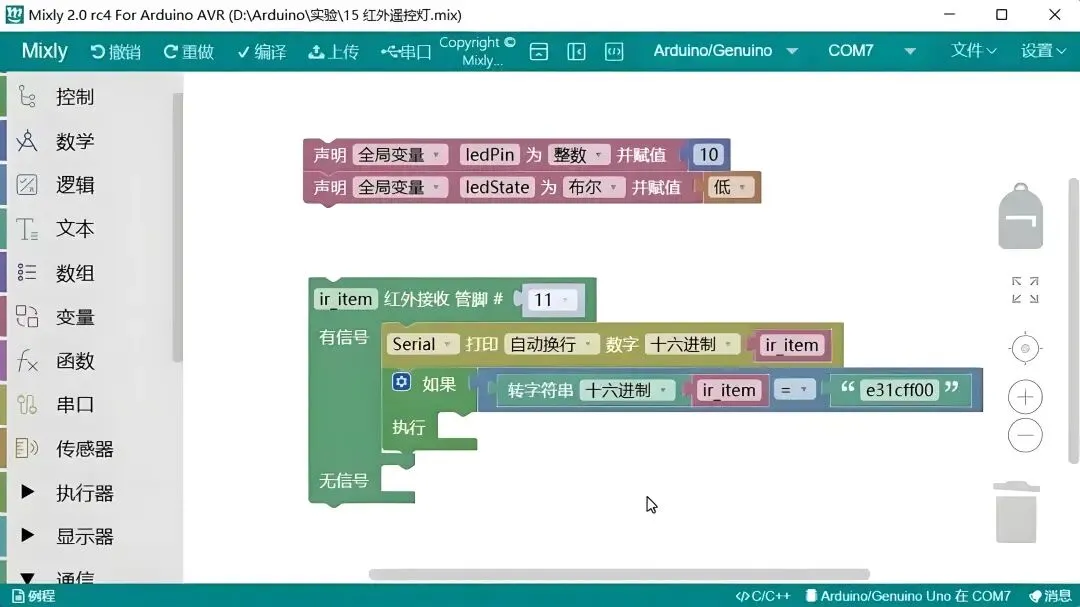1080x607 pixels.
Task: Click 撤销 undo button
Action: click(116, 52)
